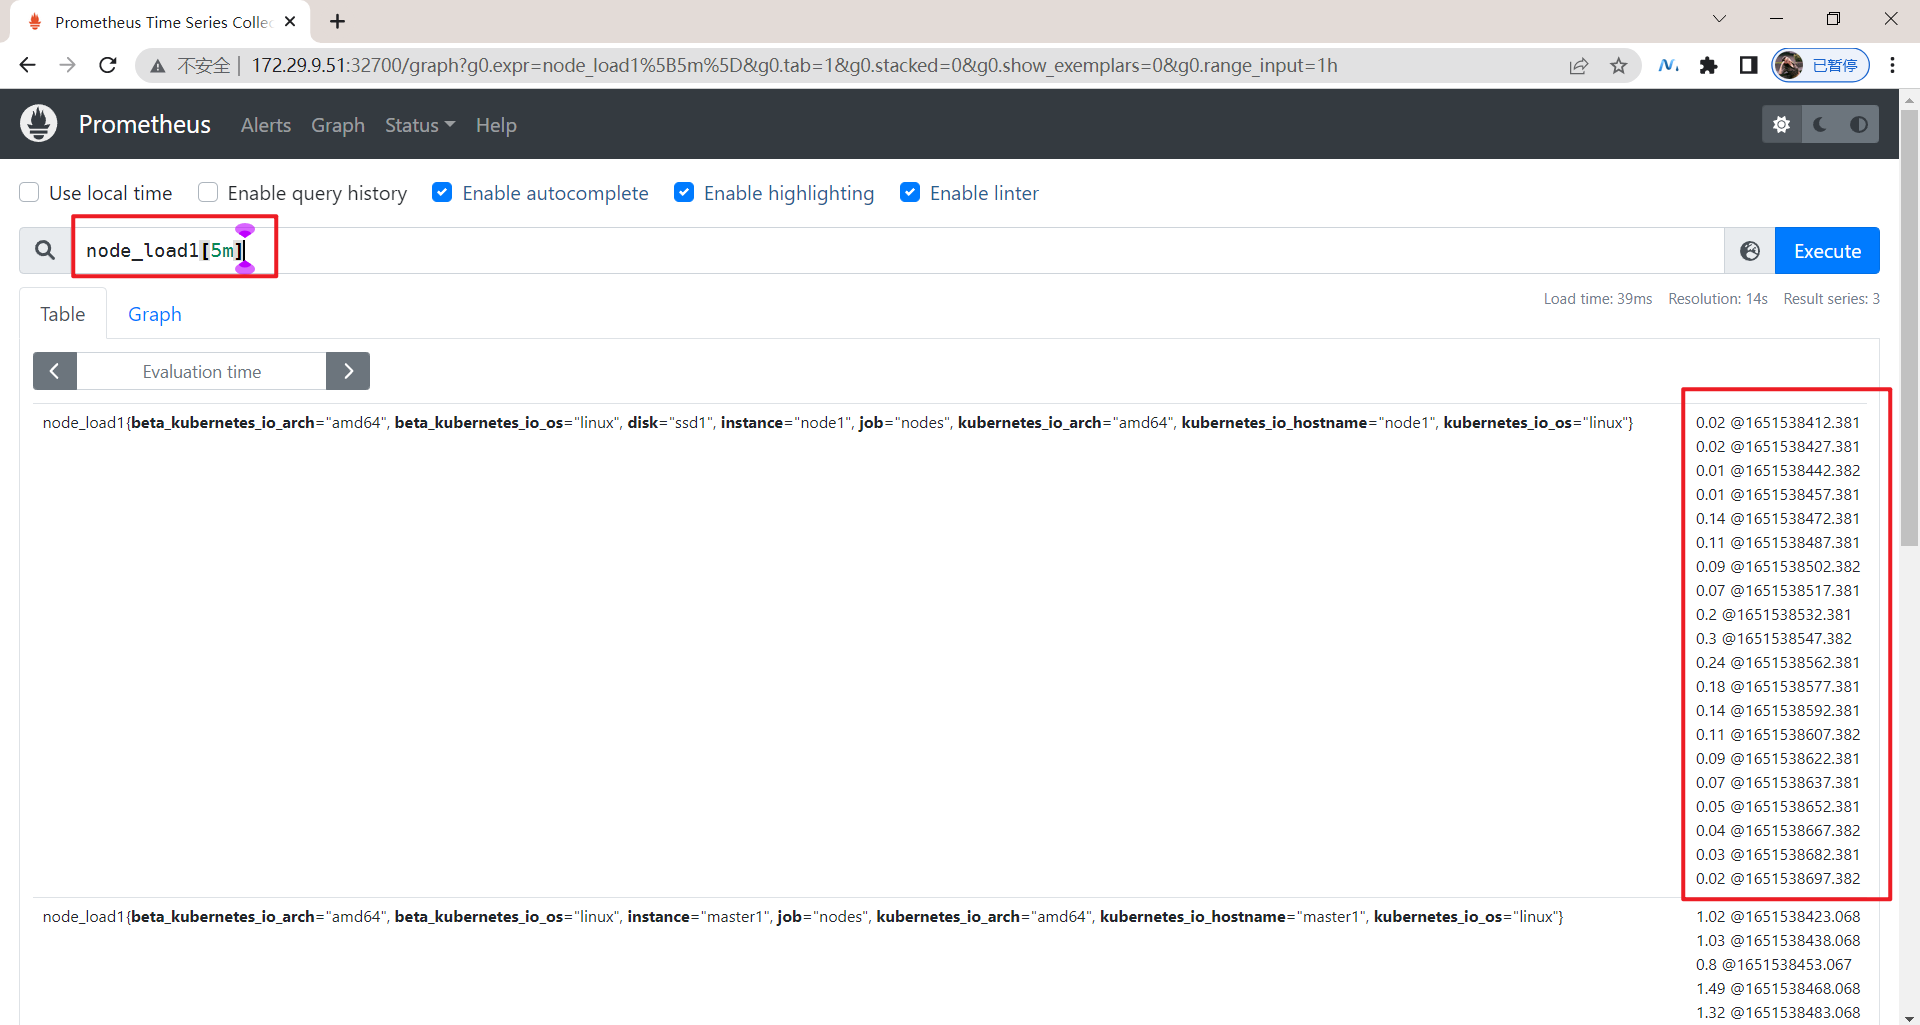Select the browser-preferred contrast theme icon
Image resolution: width=1920 pixels, height=1025 pixels.
(x=1859, y=125)
